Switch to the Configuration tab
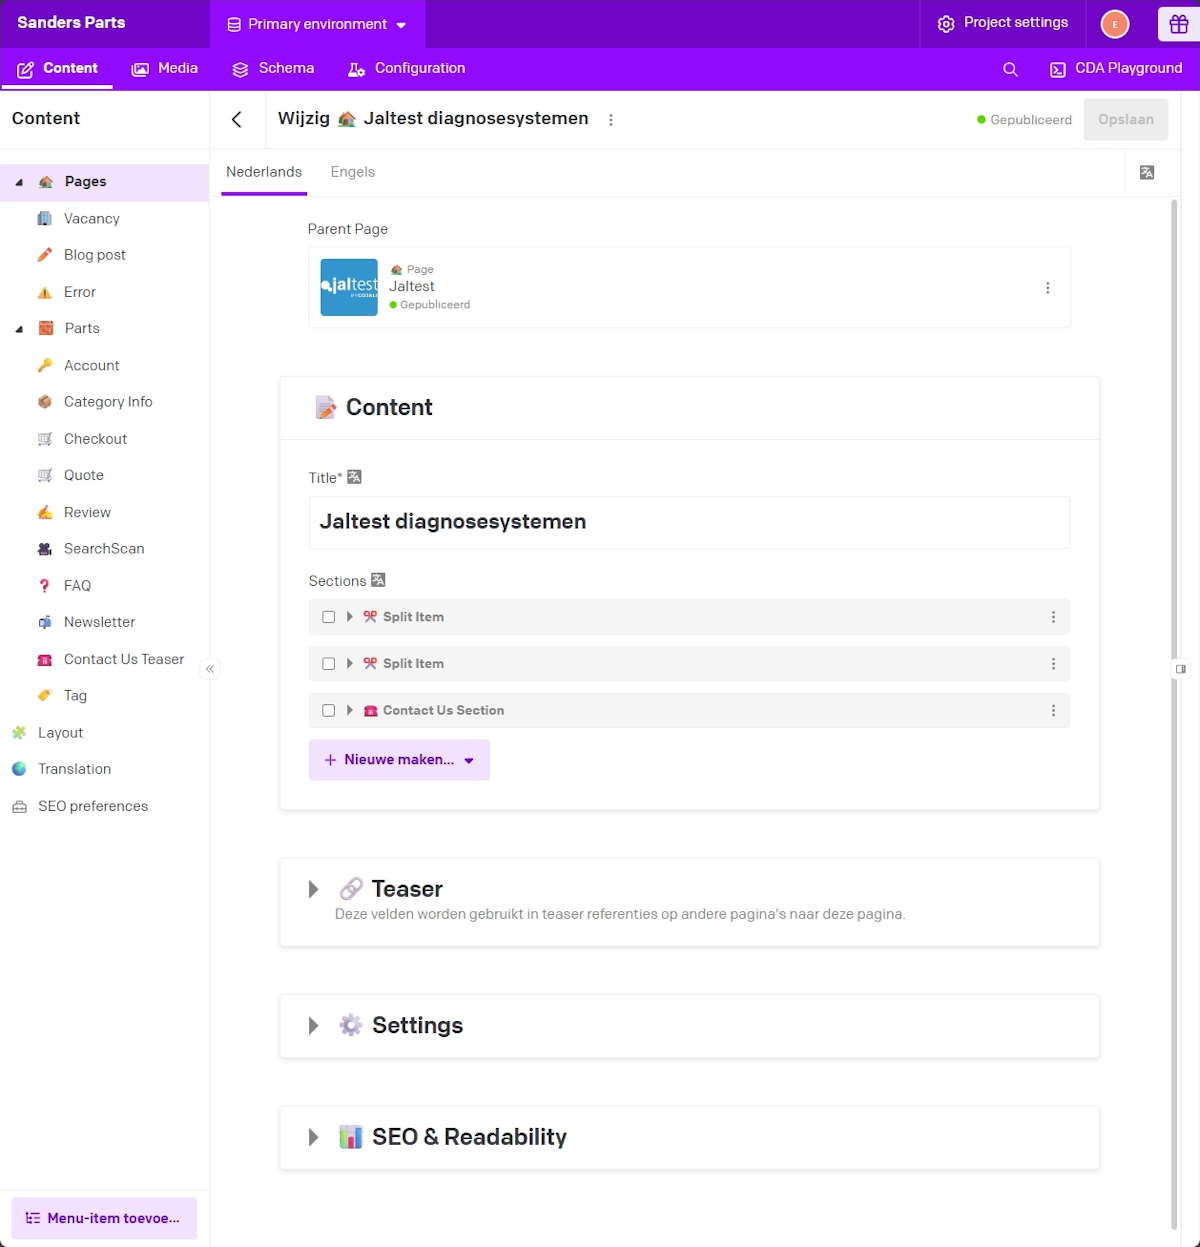This screenshot has height=1247, width=1200. pyautogui.click(x=406, y=69)
